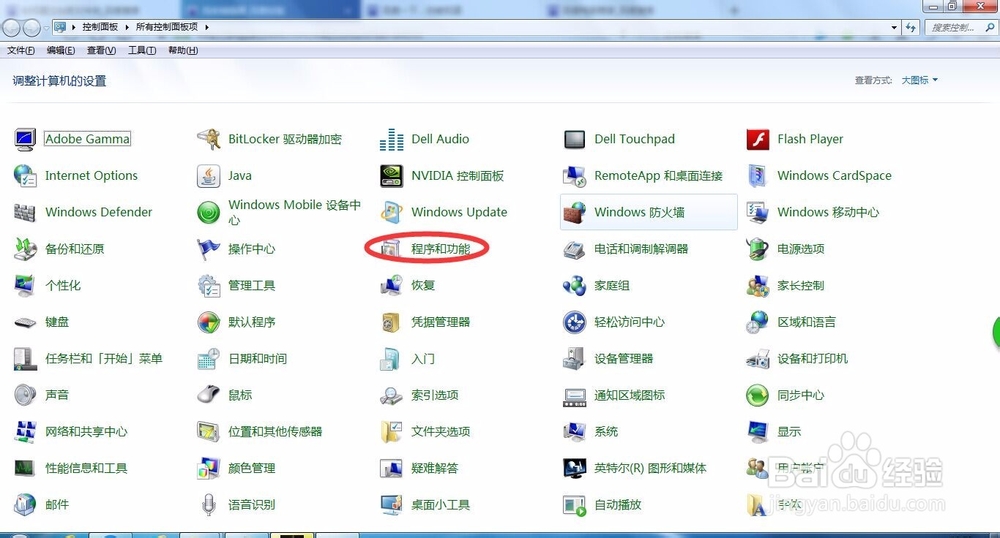1000x538 pixels.
Task: Open the 区域和语言 link
Action: pyautogui.click(x=806, y=322)
